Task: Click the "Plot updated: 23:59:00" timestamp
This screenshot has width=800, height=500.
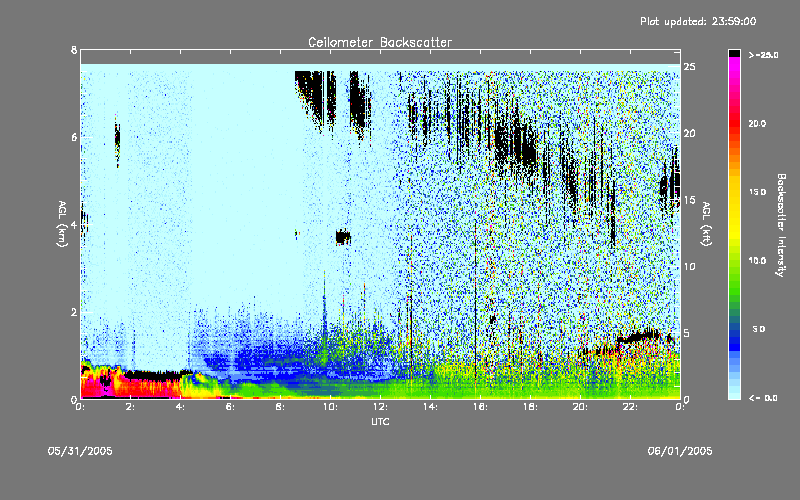Action: [698, 21]
